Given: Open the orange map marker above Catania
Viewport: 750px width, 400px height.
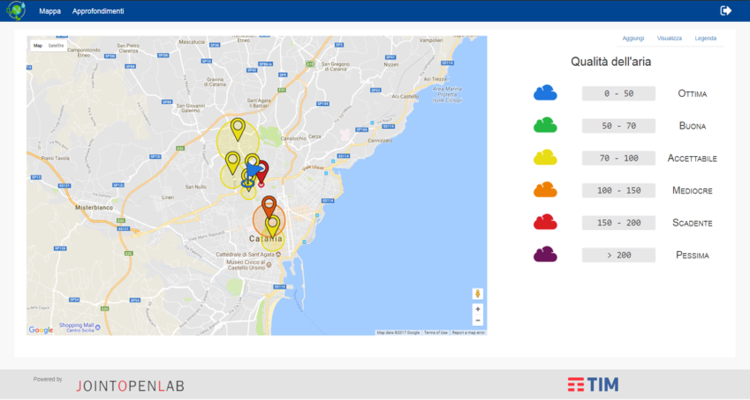Looking at the screenshot, I should (268, 205).
